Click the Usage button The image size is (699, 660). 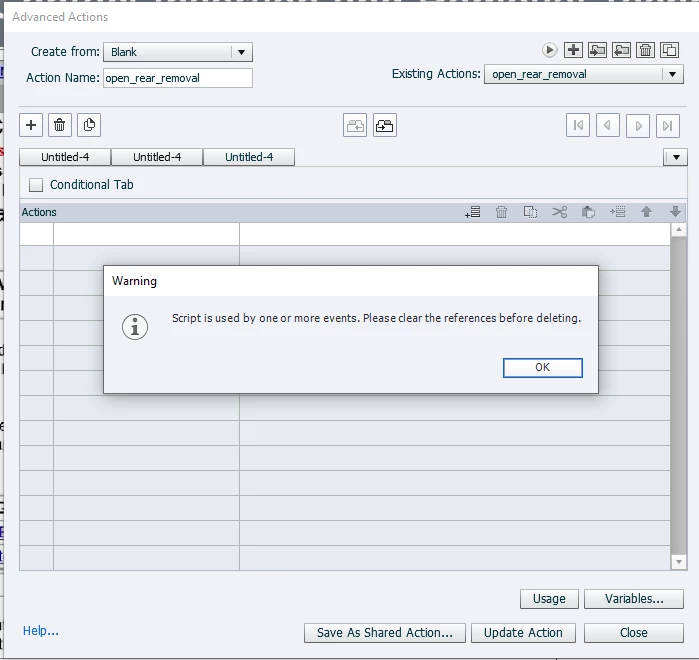(x=549, y=599)
